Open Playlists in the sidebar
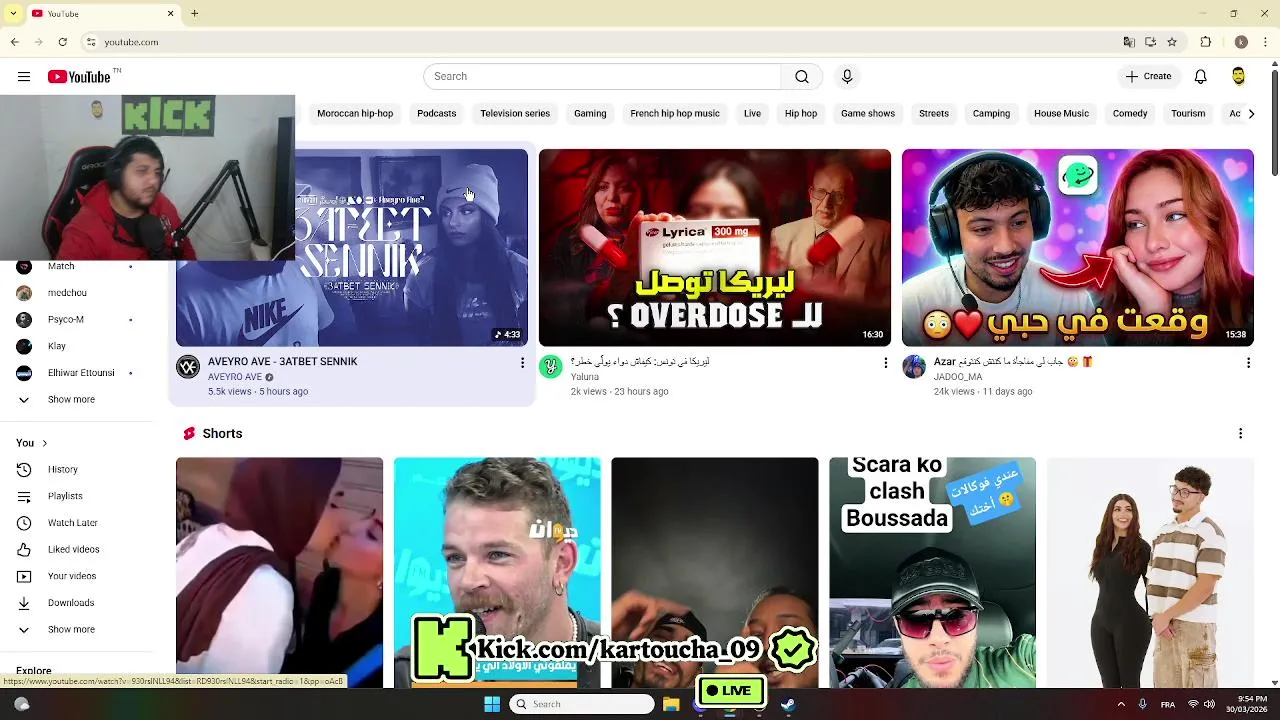This screenshot has width=1280, height=720. click(x=65, y=496)
